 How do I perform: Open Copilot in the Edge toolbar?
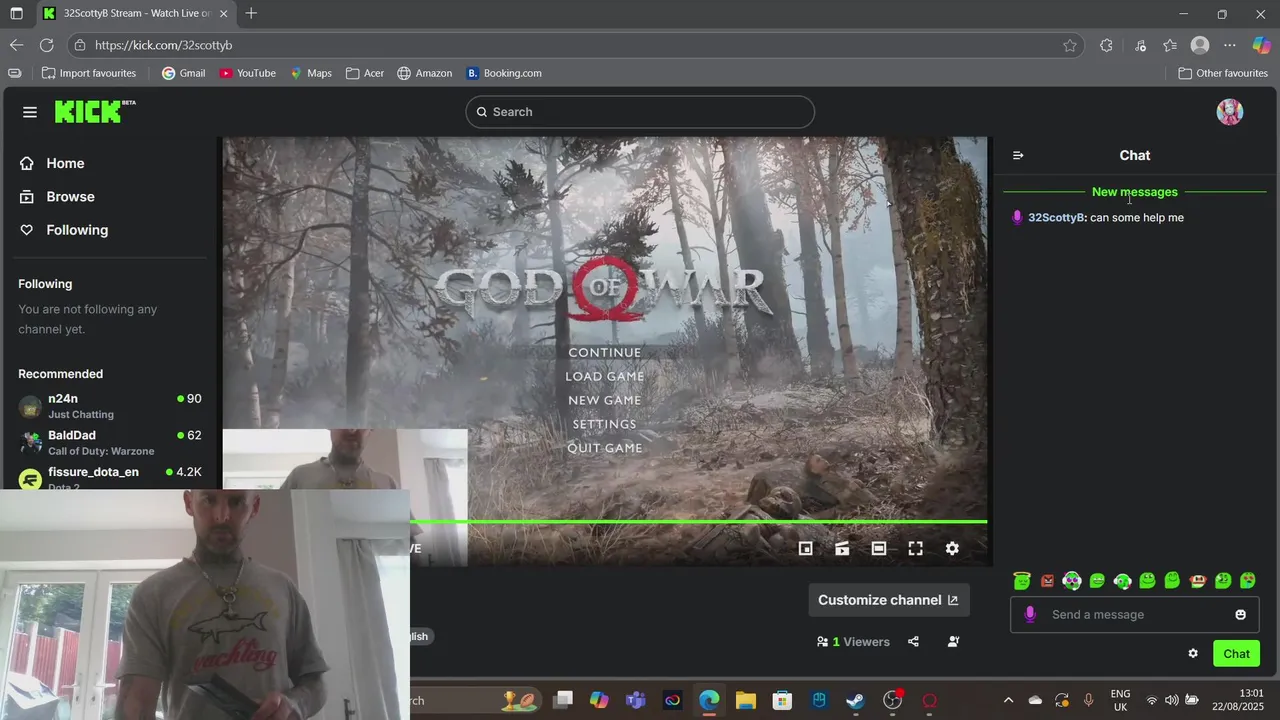1261,45
